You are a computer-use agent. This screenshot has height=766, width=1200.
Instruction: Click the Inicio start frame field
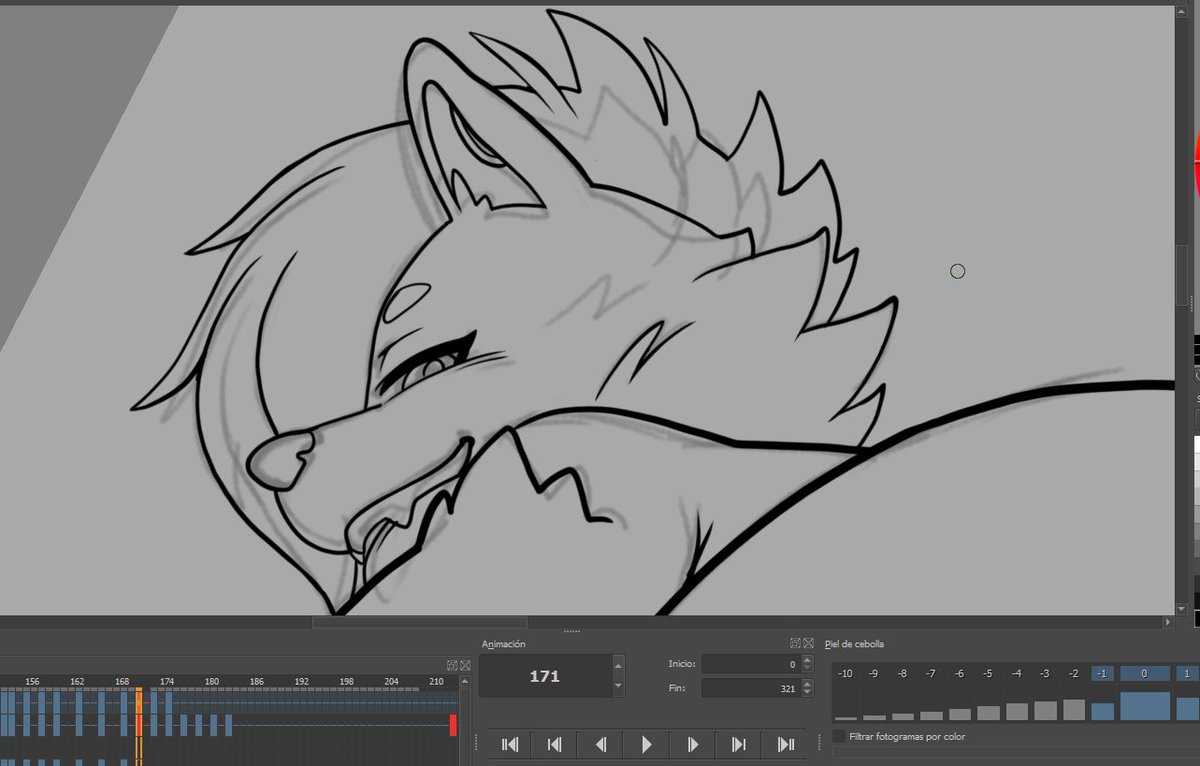pos(750,664)
